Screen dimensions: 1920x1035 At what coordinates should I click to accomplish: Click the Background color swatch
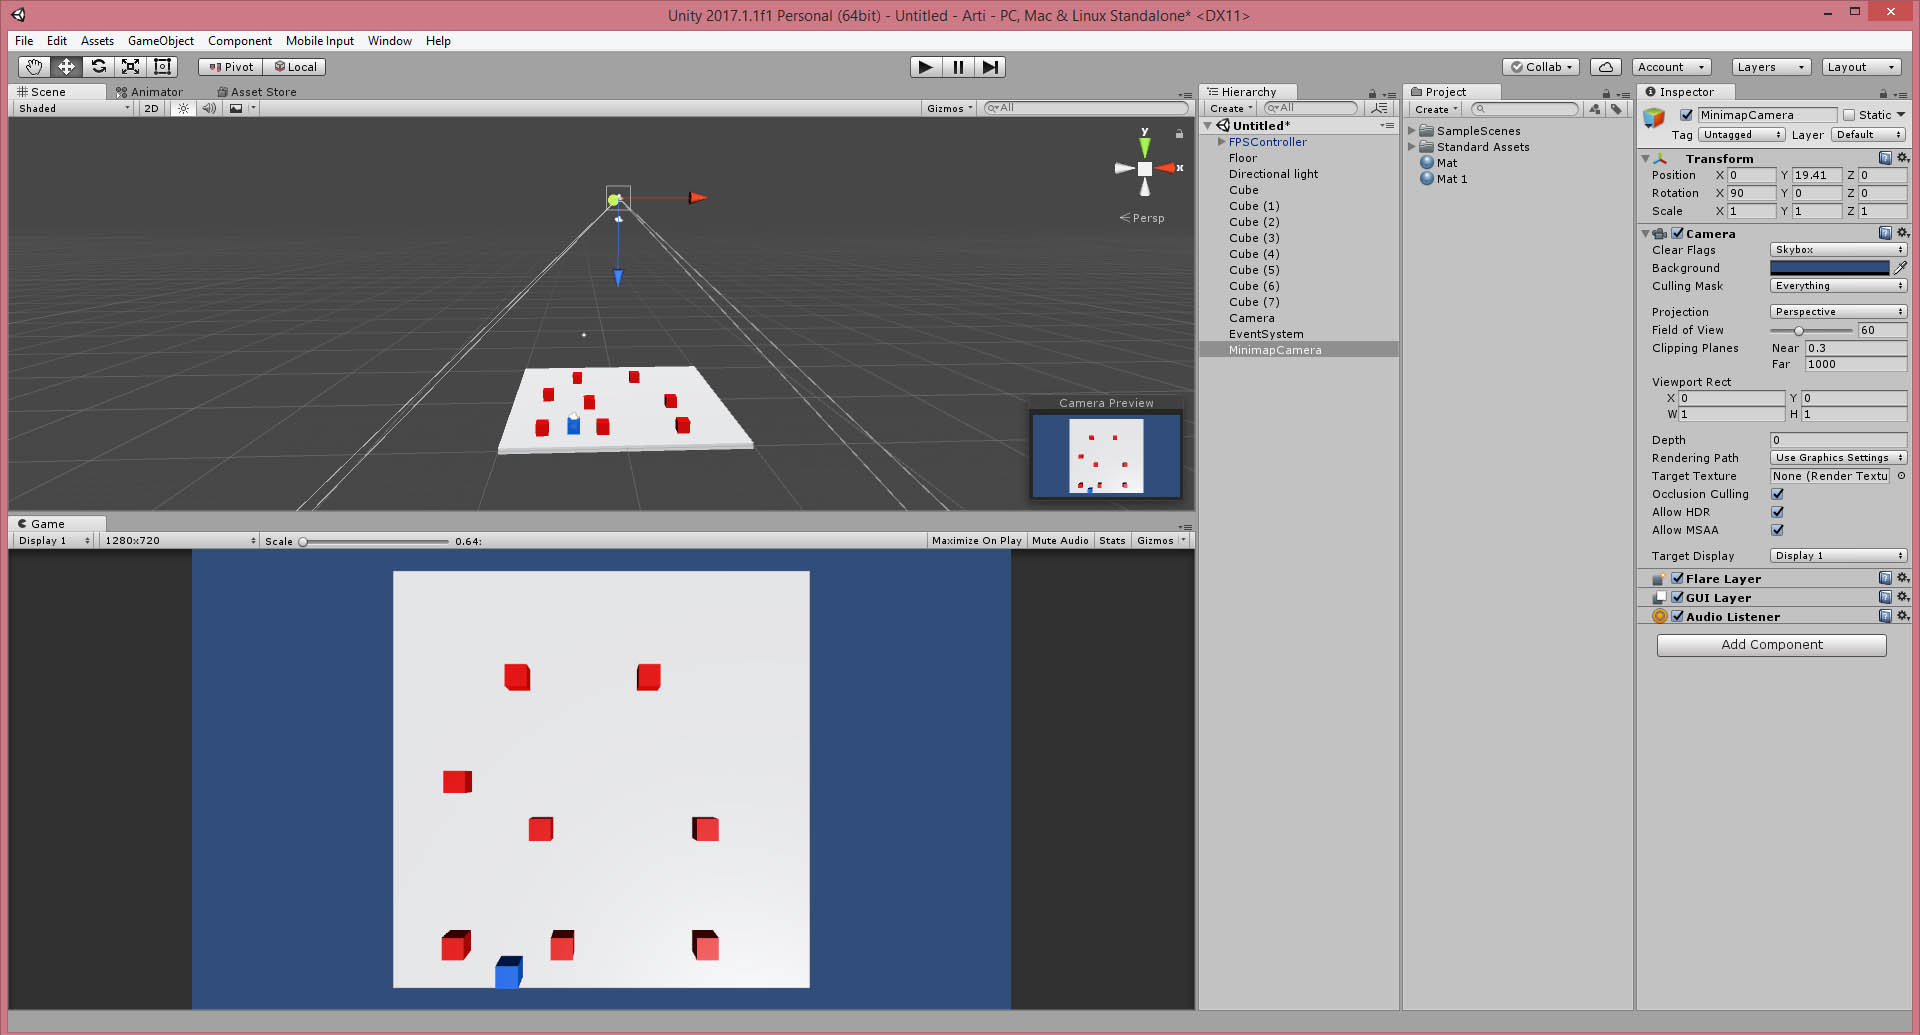[1829, 268]
